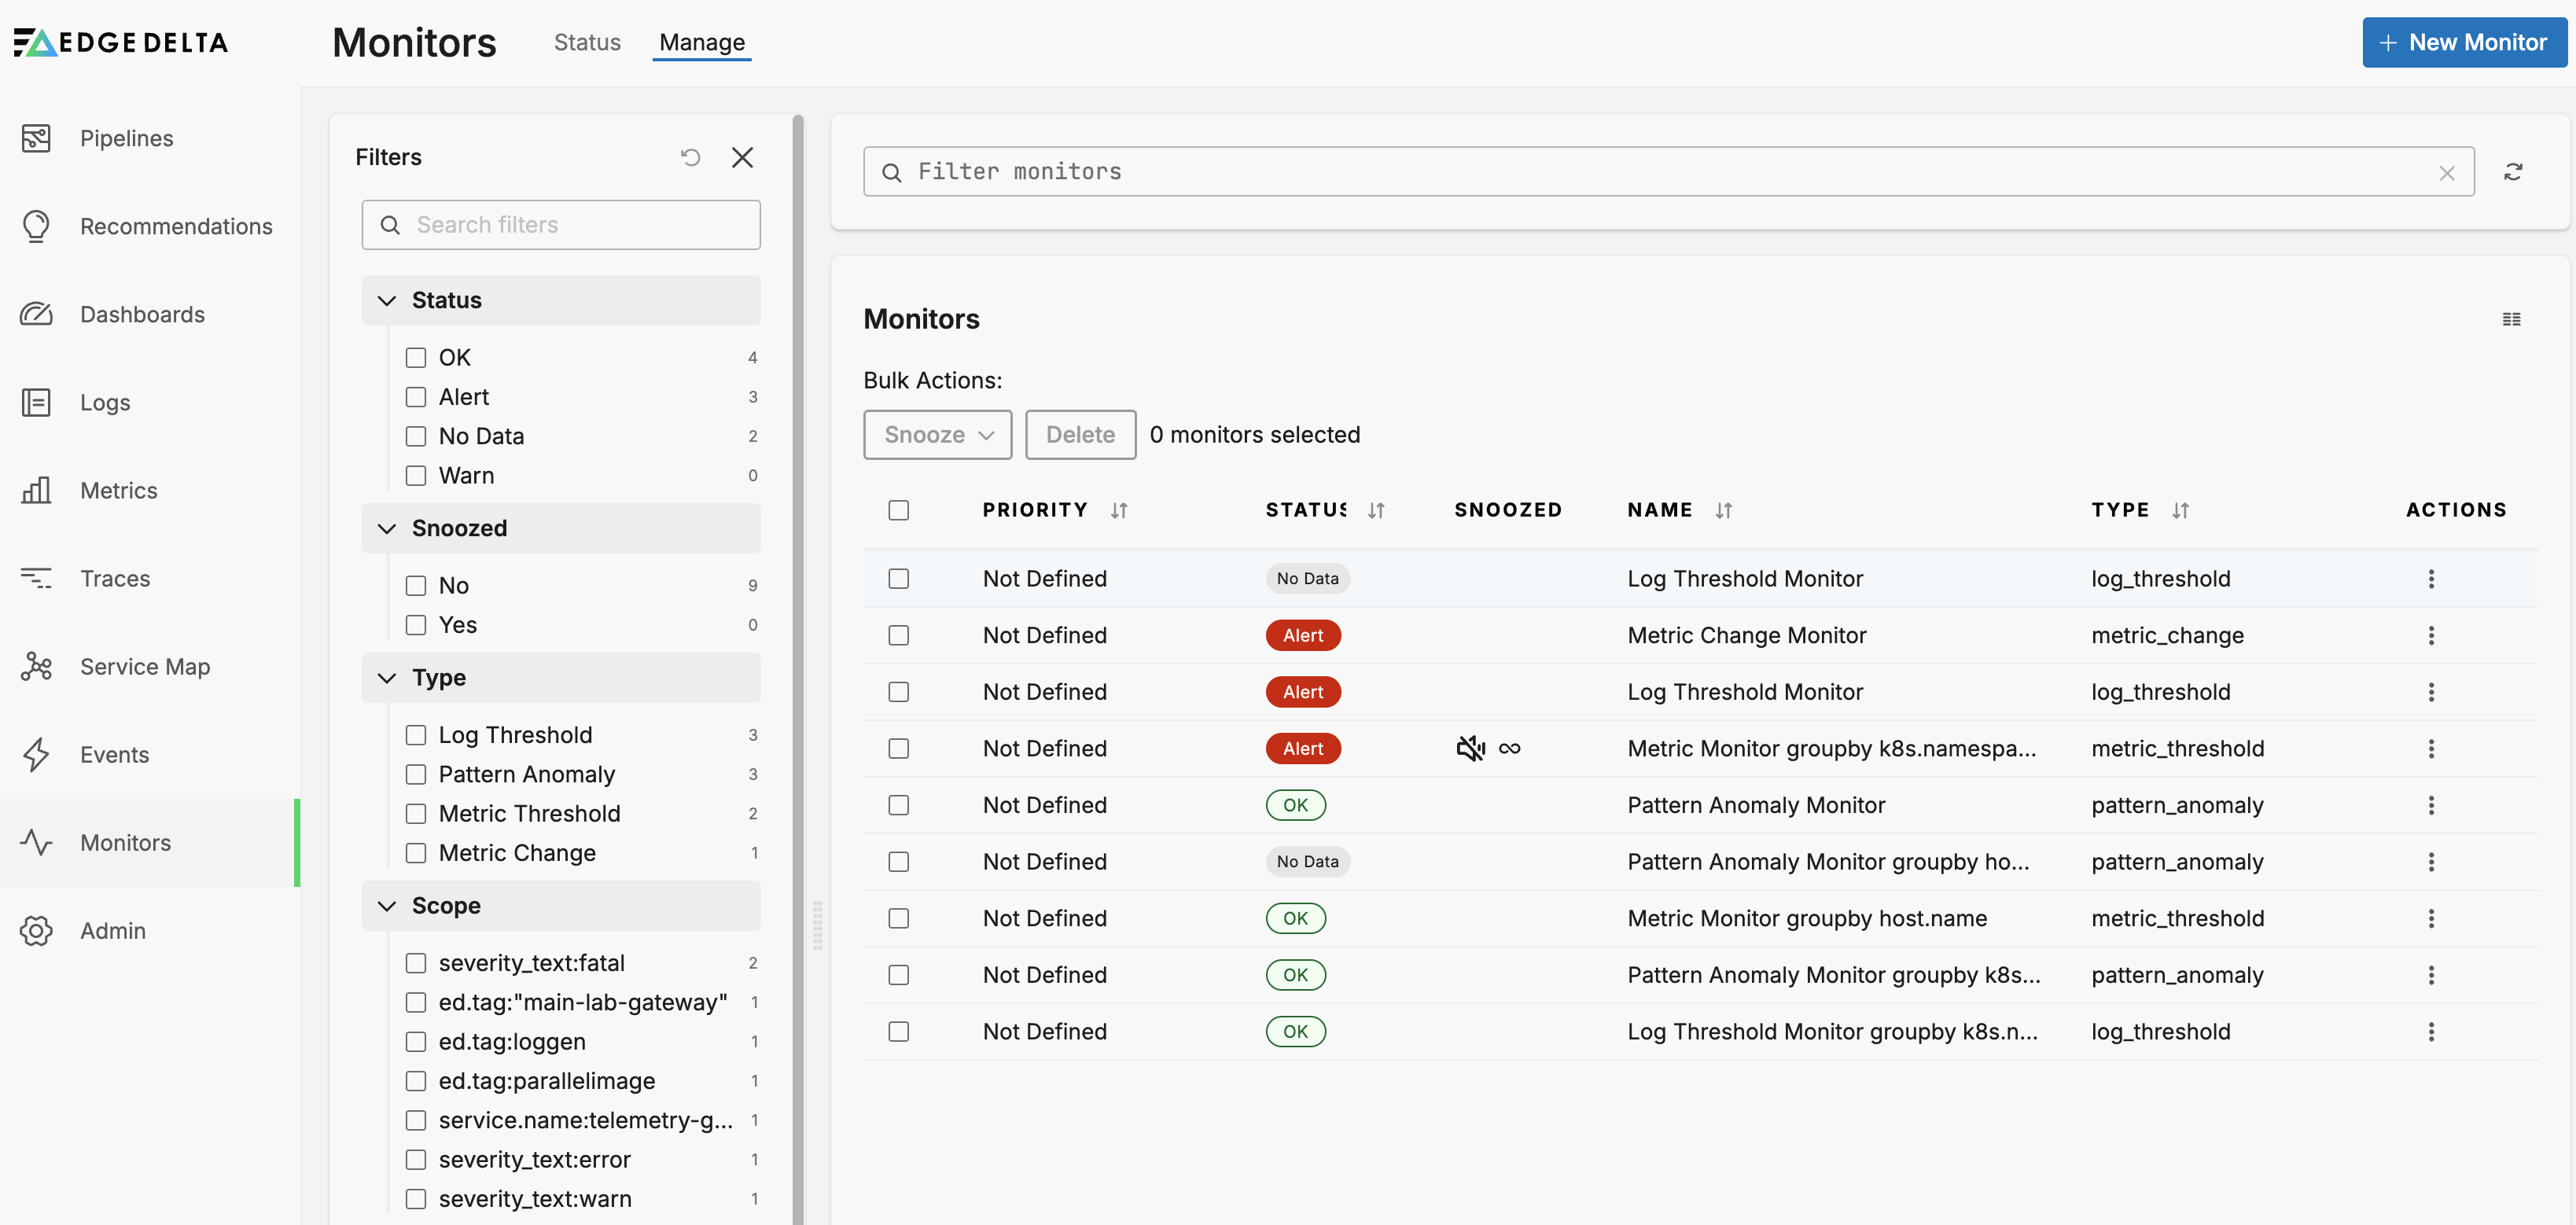The width and height of the screenshot is (2576, 1225).
Task: Check the Metric Change type filter
Action: tap(416, 853)
